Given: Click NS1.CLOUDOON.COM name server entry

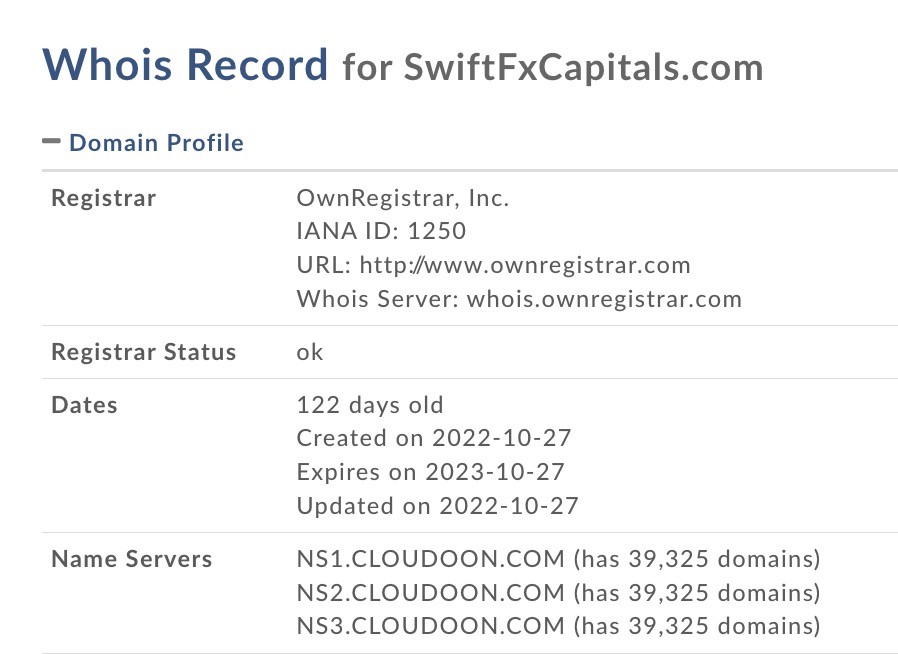Looking at the screenshot, I should (559, 559).
